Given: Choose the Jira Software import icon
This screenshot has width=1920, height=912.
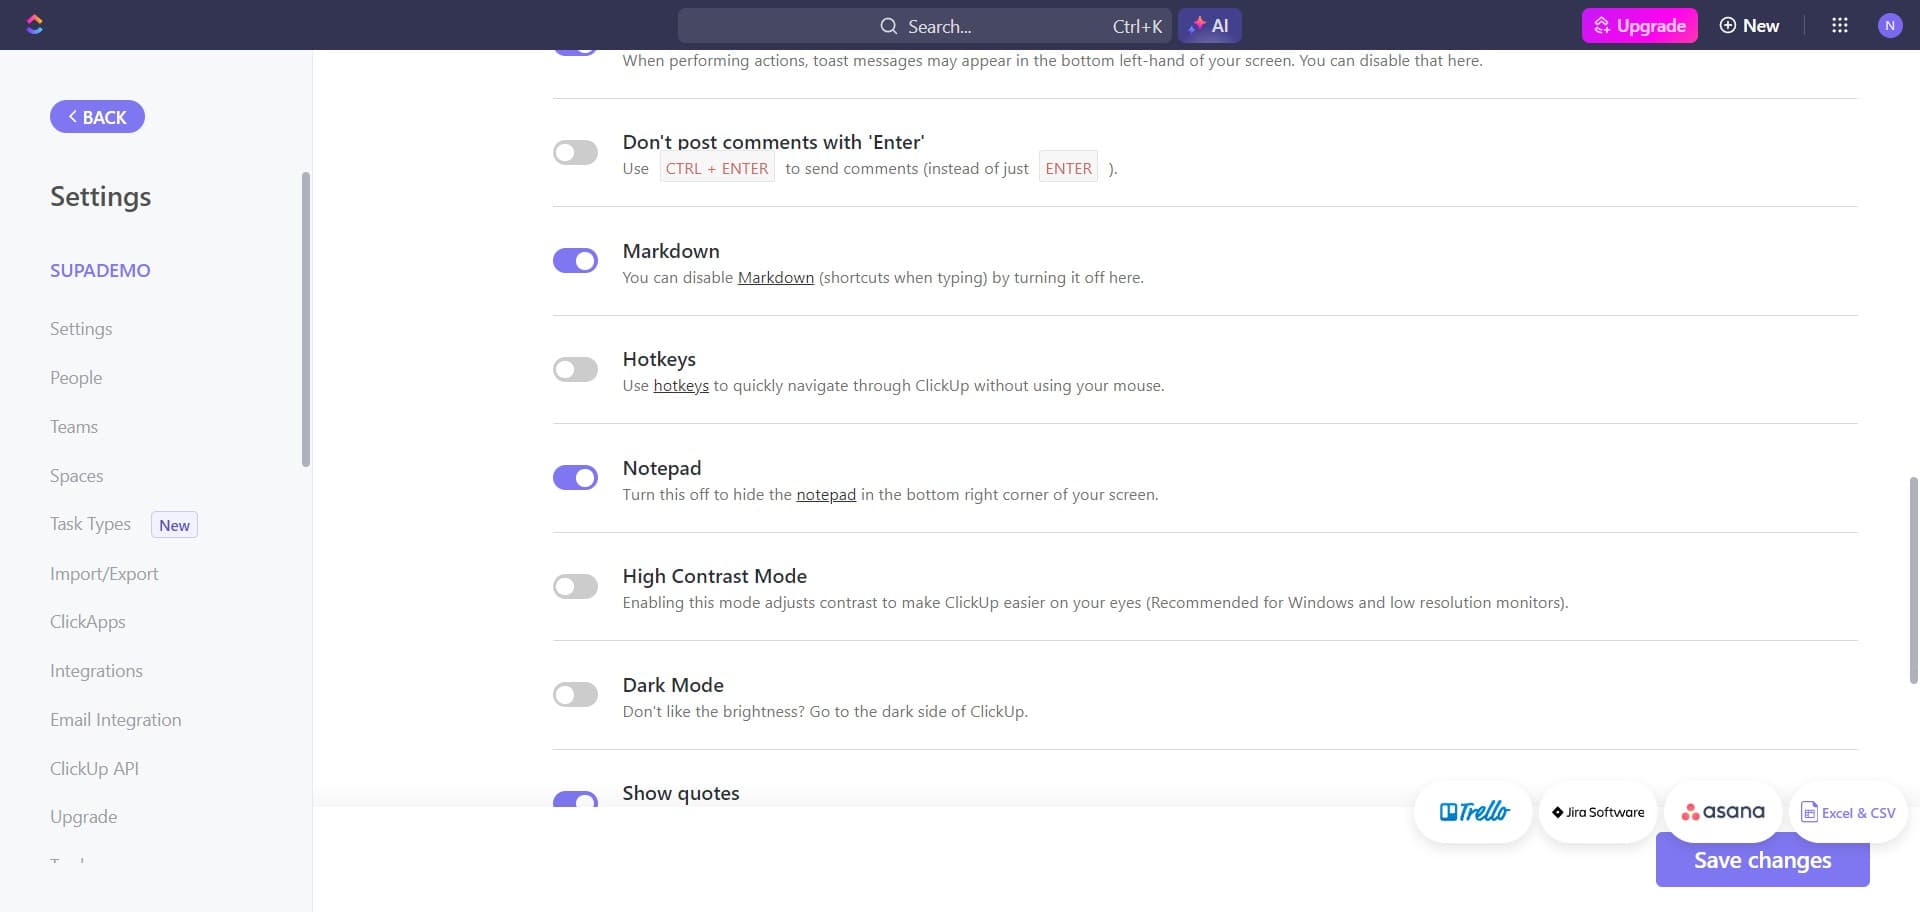Looking at the screenshot, I should (x=1597, y=812).
